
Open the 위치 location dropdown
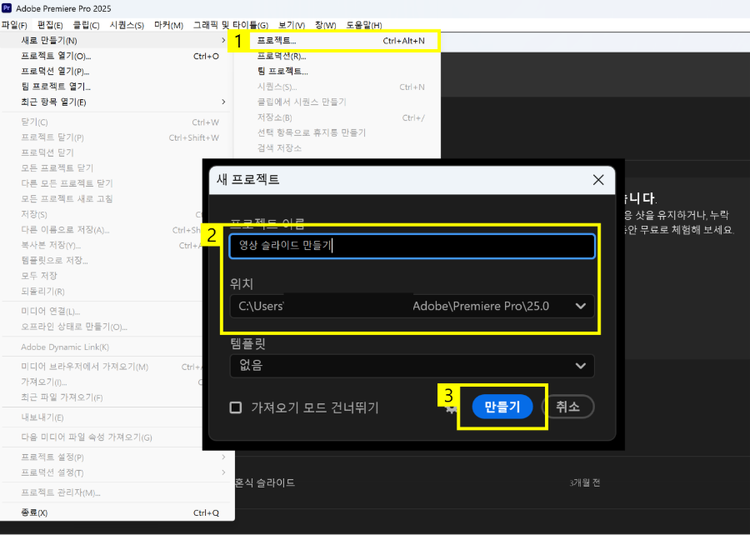pyautogui.click(x=412, y=306)
